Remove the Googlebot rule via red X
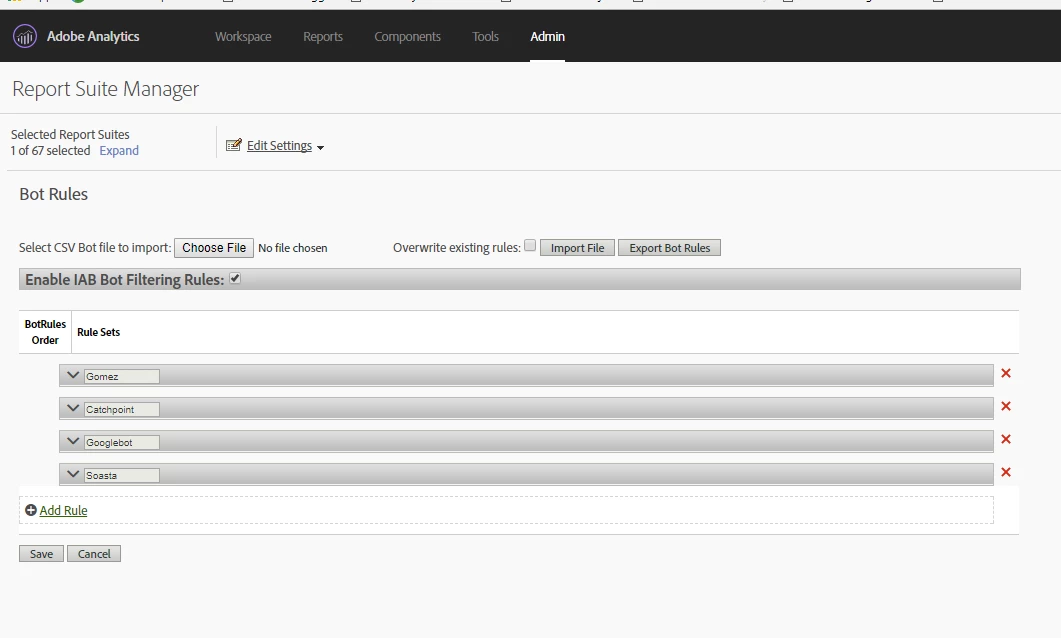Image resolution: width=1061 pixels, height=638 pixels. coord(1006,439)
